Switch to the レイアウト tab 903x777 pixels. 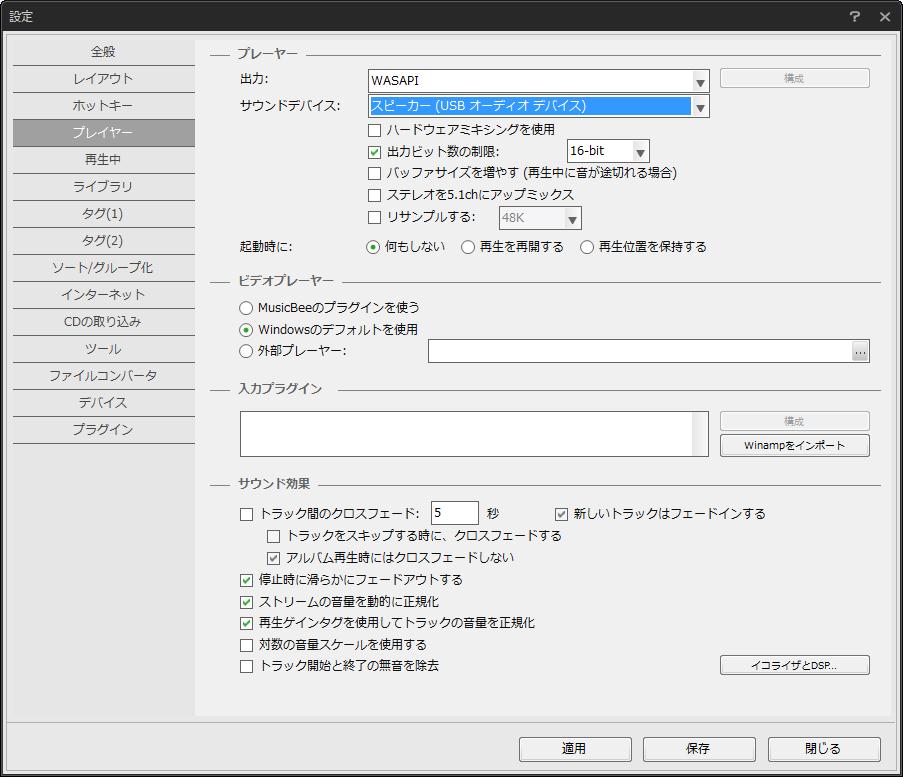(x=104, y=79)
